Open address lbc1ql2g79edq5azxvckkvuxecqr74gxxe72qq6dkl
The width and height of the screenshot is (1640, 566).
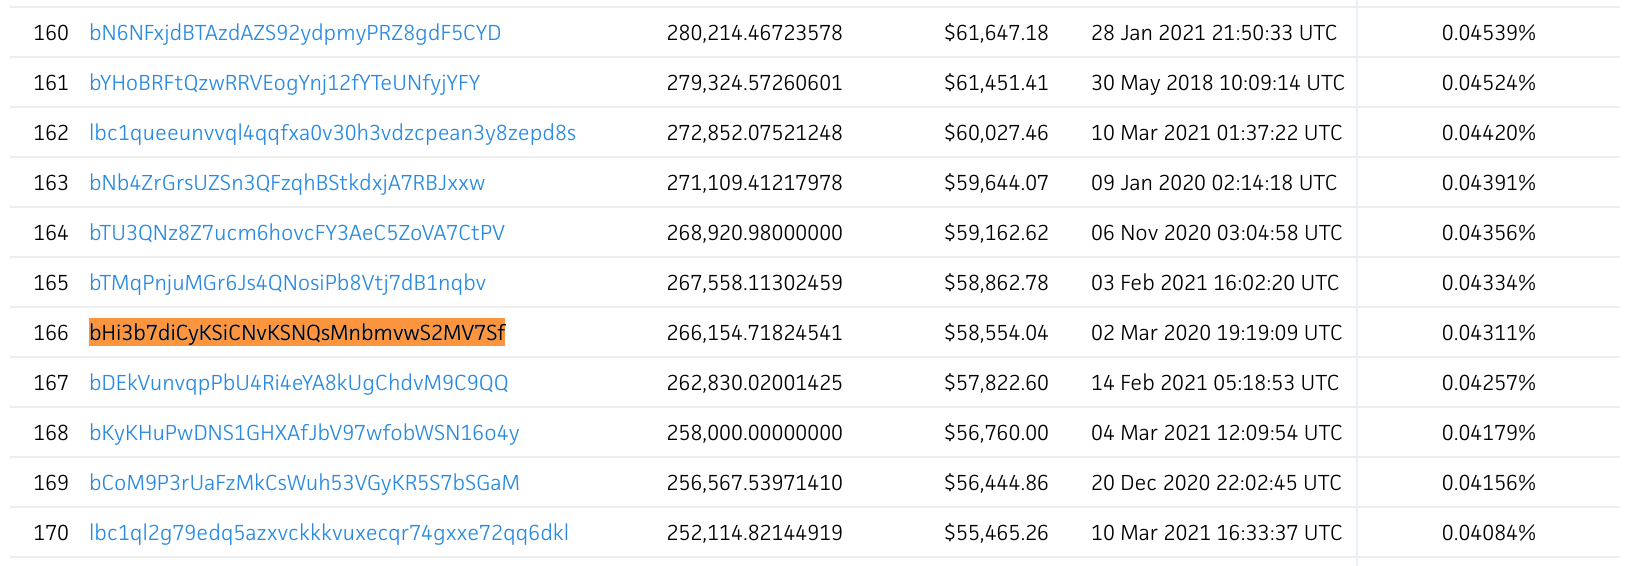329,533
